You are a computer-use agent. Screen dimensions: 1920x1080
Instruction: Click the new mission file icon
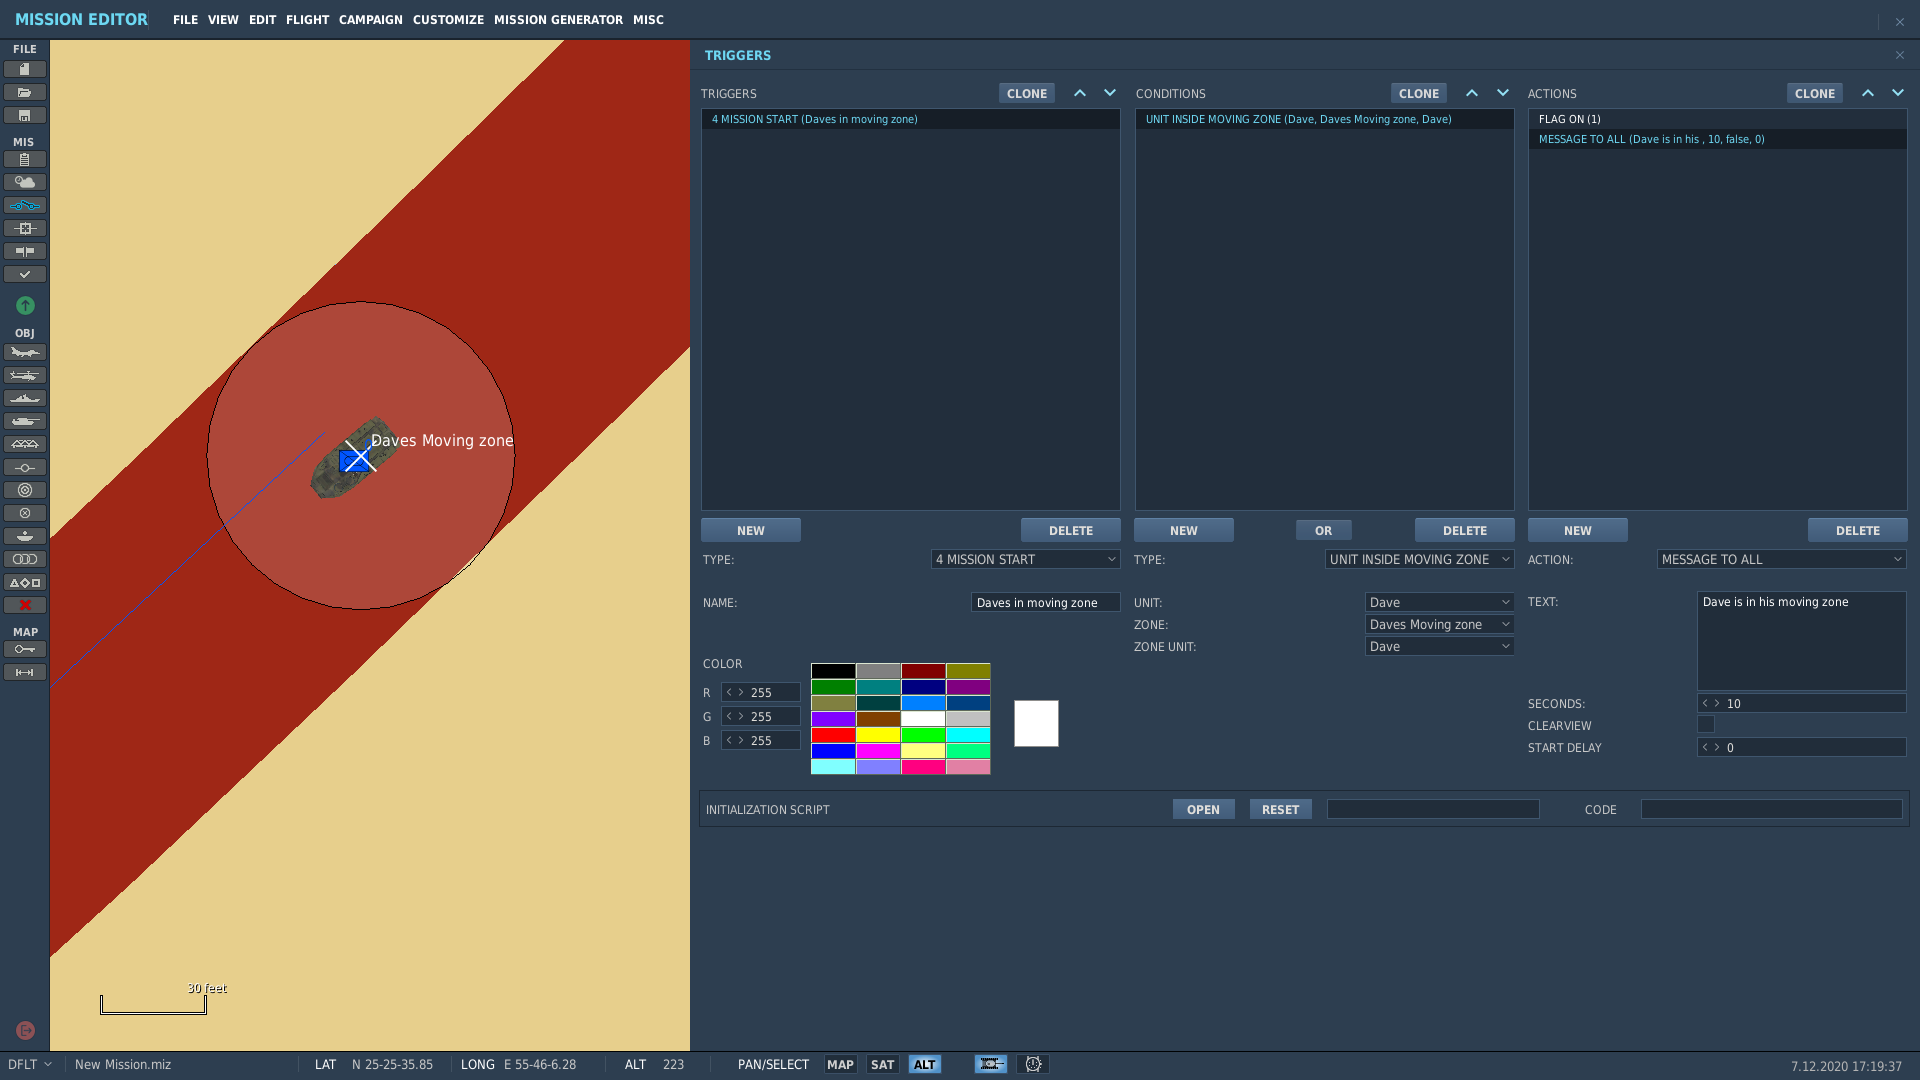[25, 69]
